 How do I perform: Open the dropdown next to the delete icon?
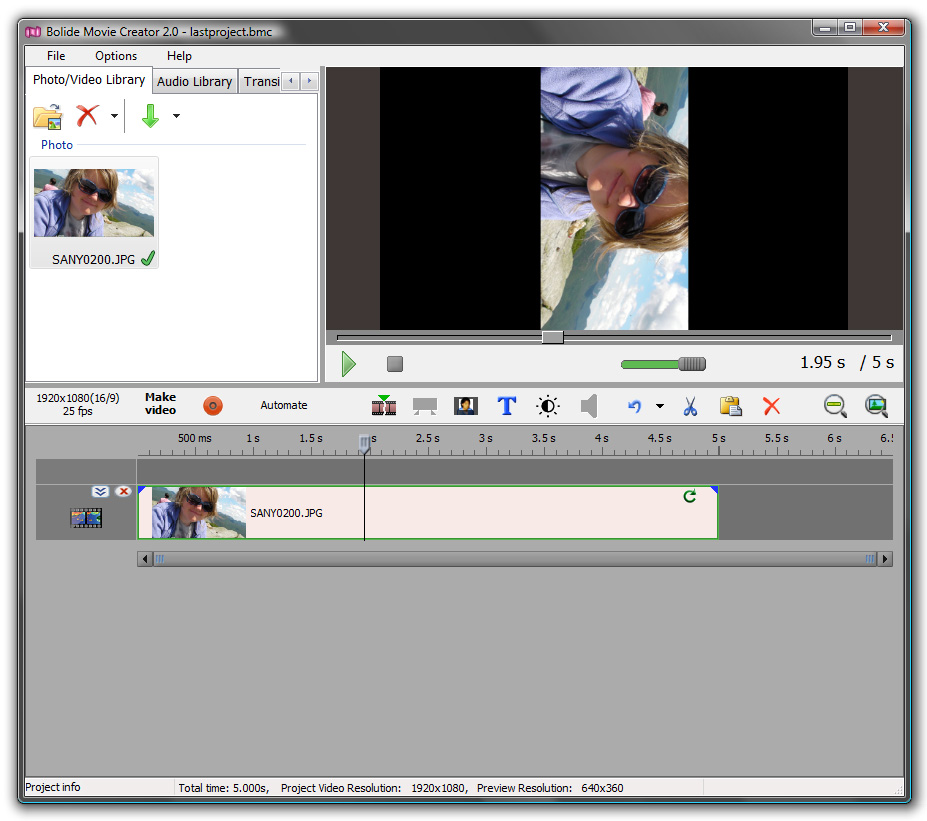point(113,115)
